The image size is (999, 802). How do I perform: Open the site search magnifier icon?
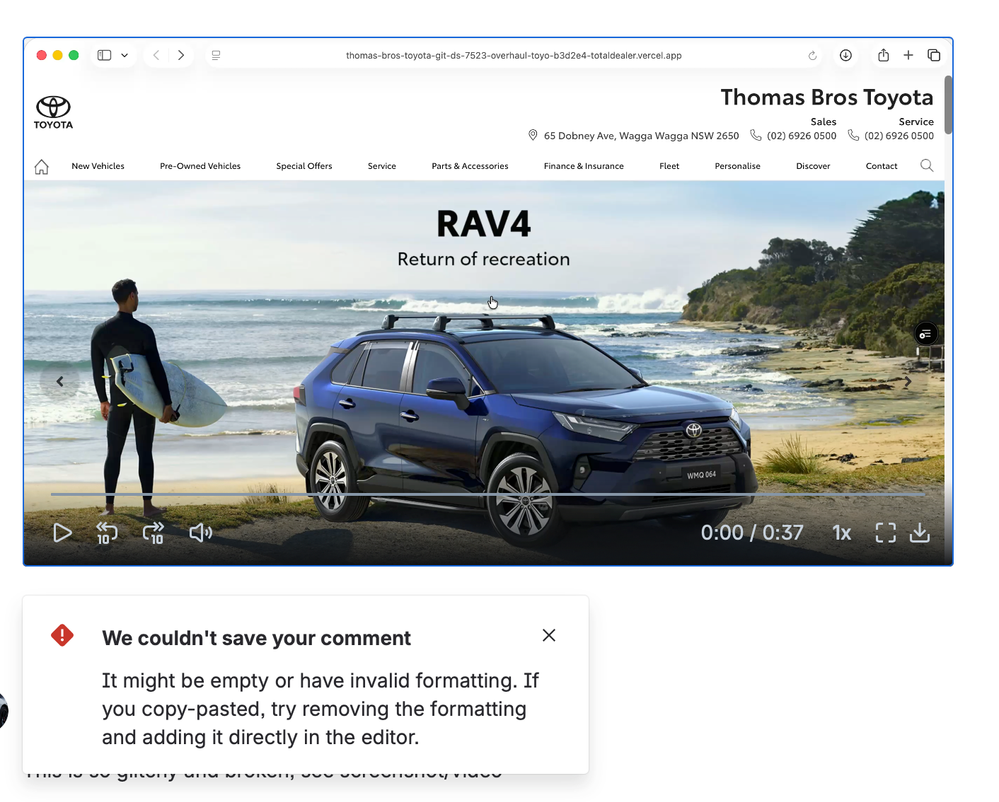click(x=927, y=166)
